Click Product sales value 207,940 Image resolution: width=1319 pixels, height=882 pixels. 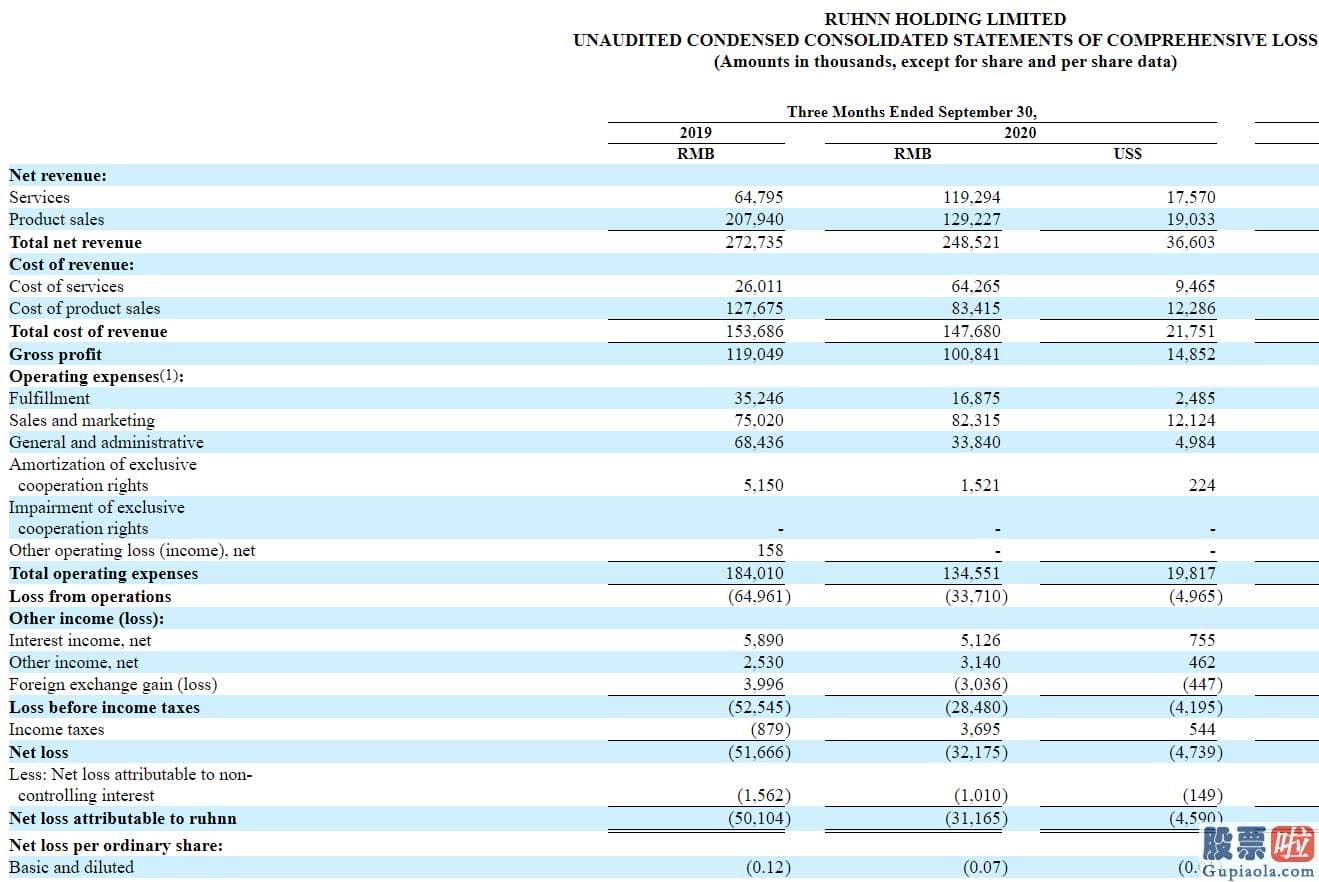click(755, 220)
